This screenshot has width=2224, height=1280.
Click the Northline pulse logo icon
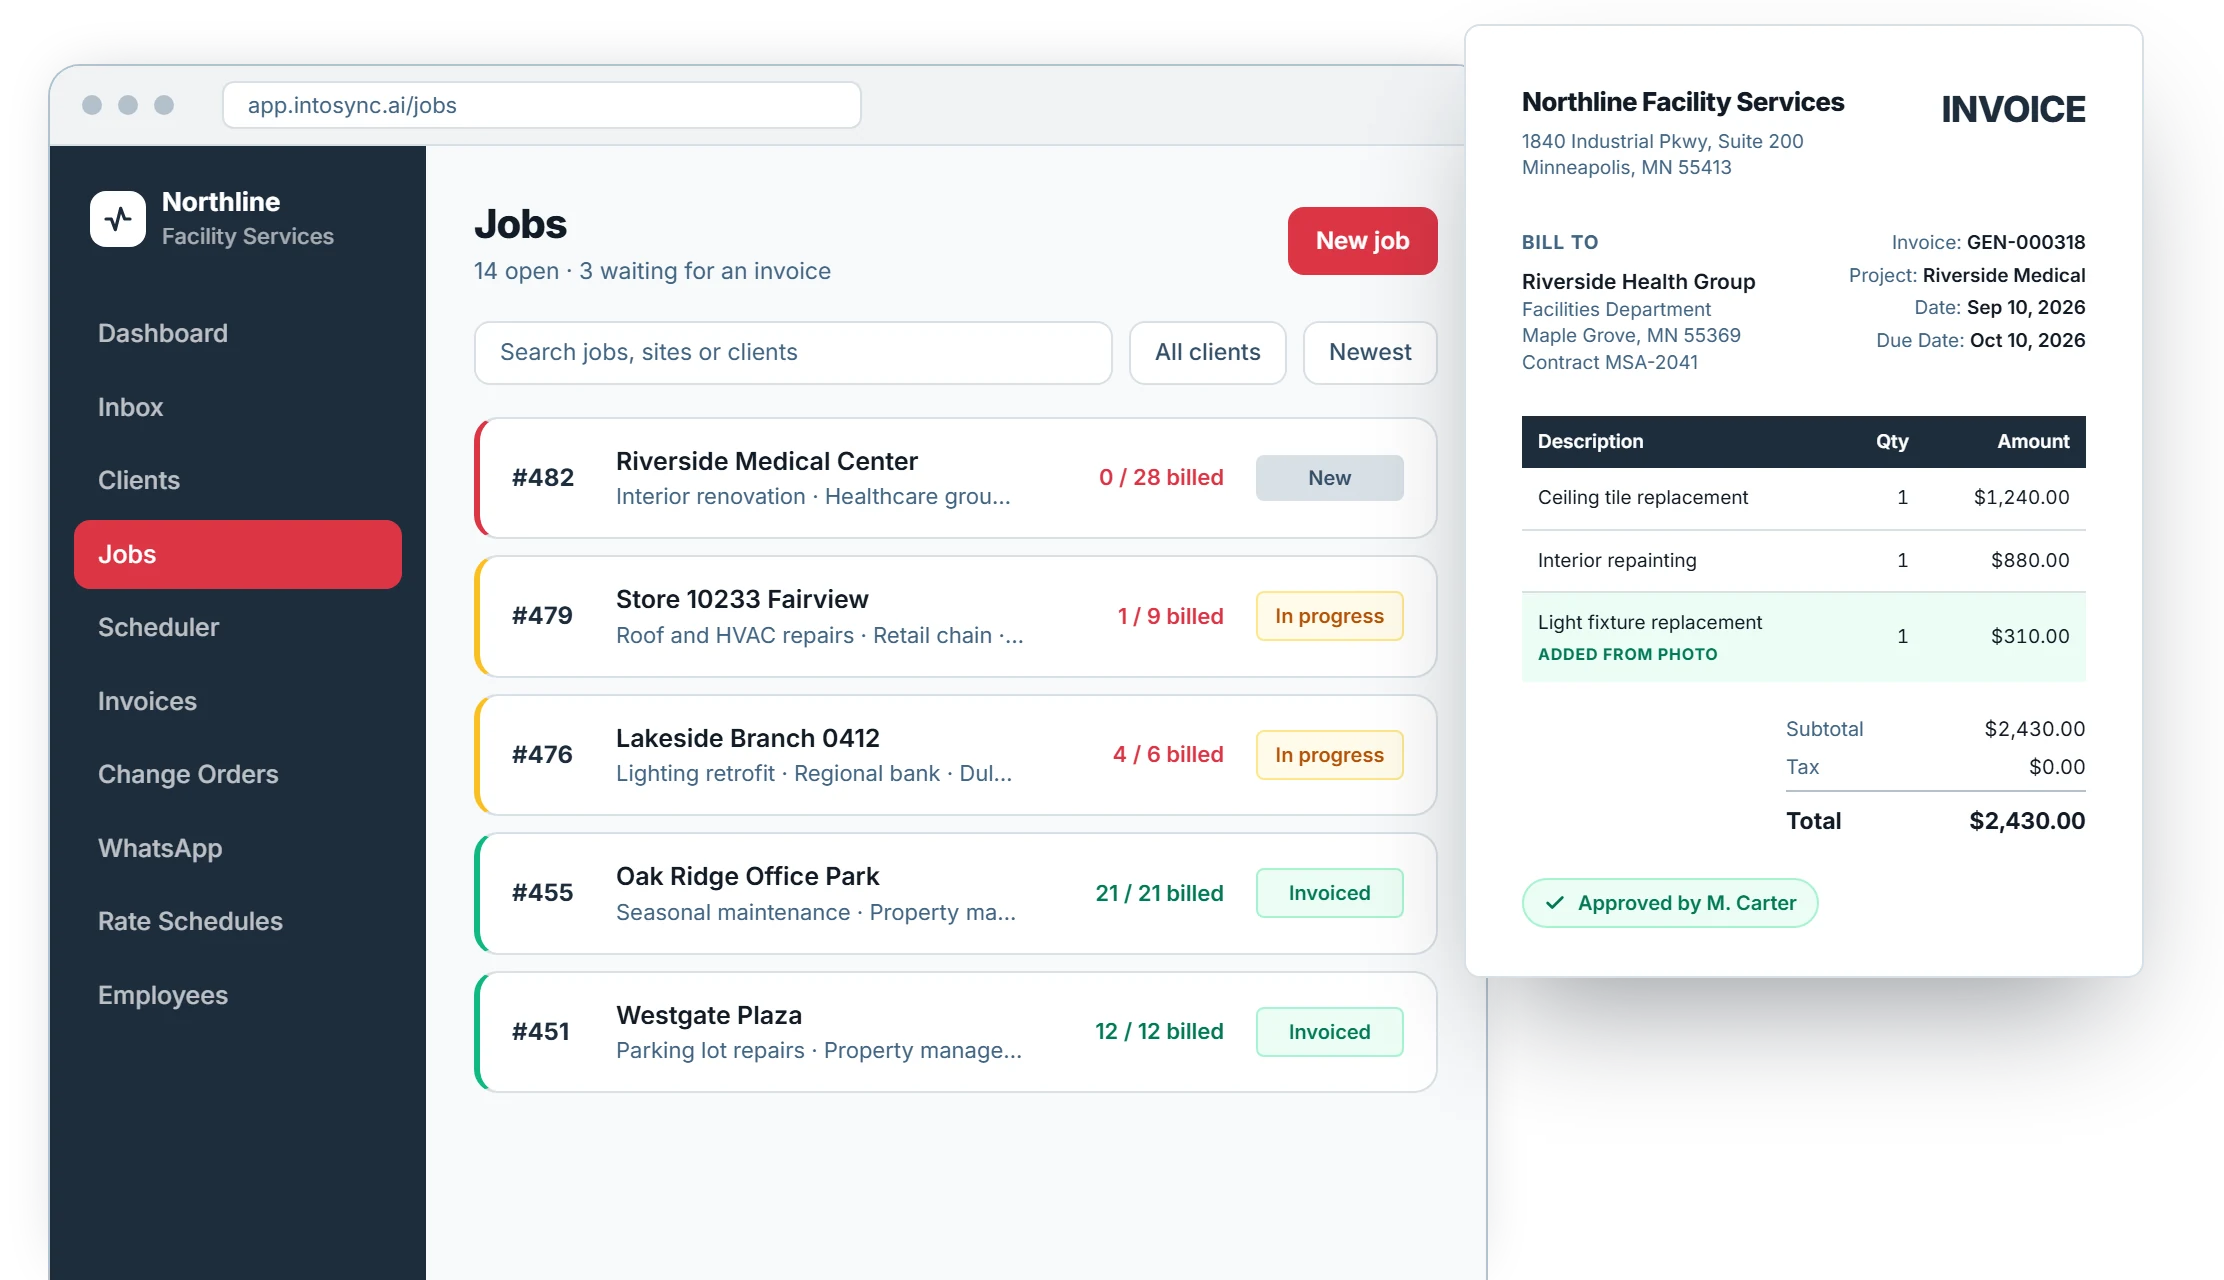coord(118,219)
